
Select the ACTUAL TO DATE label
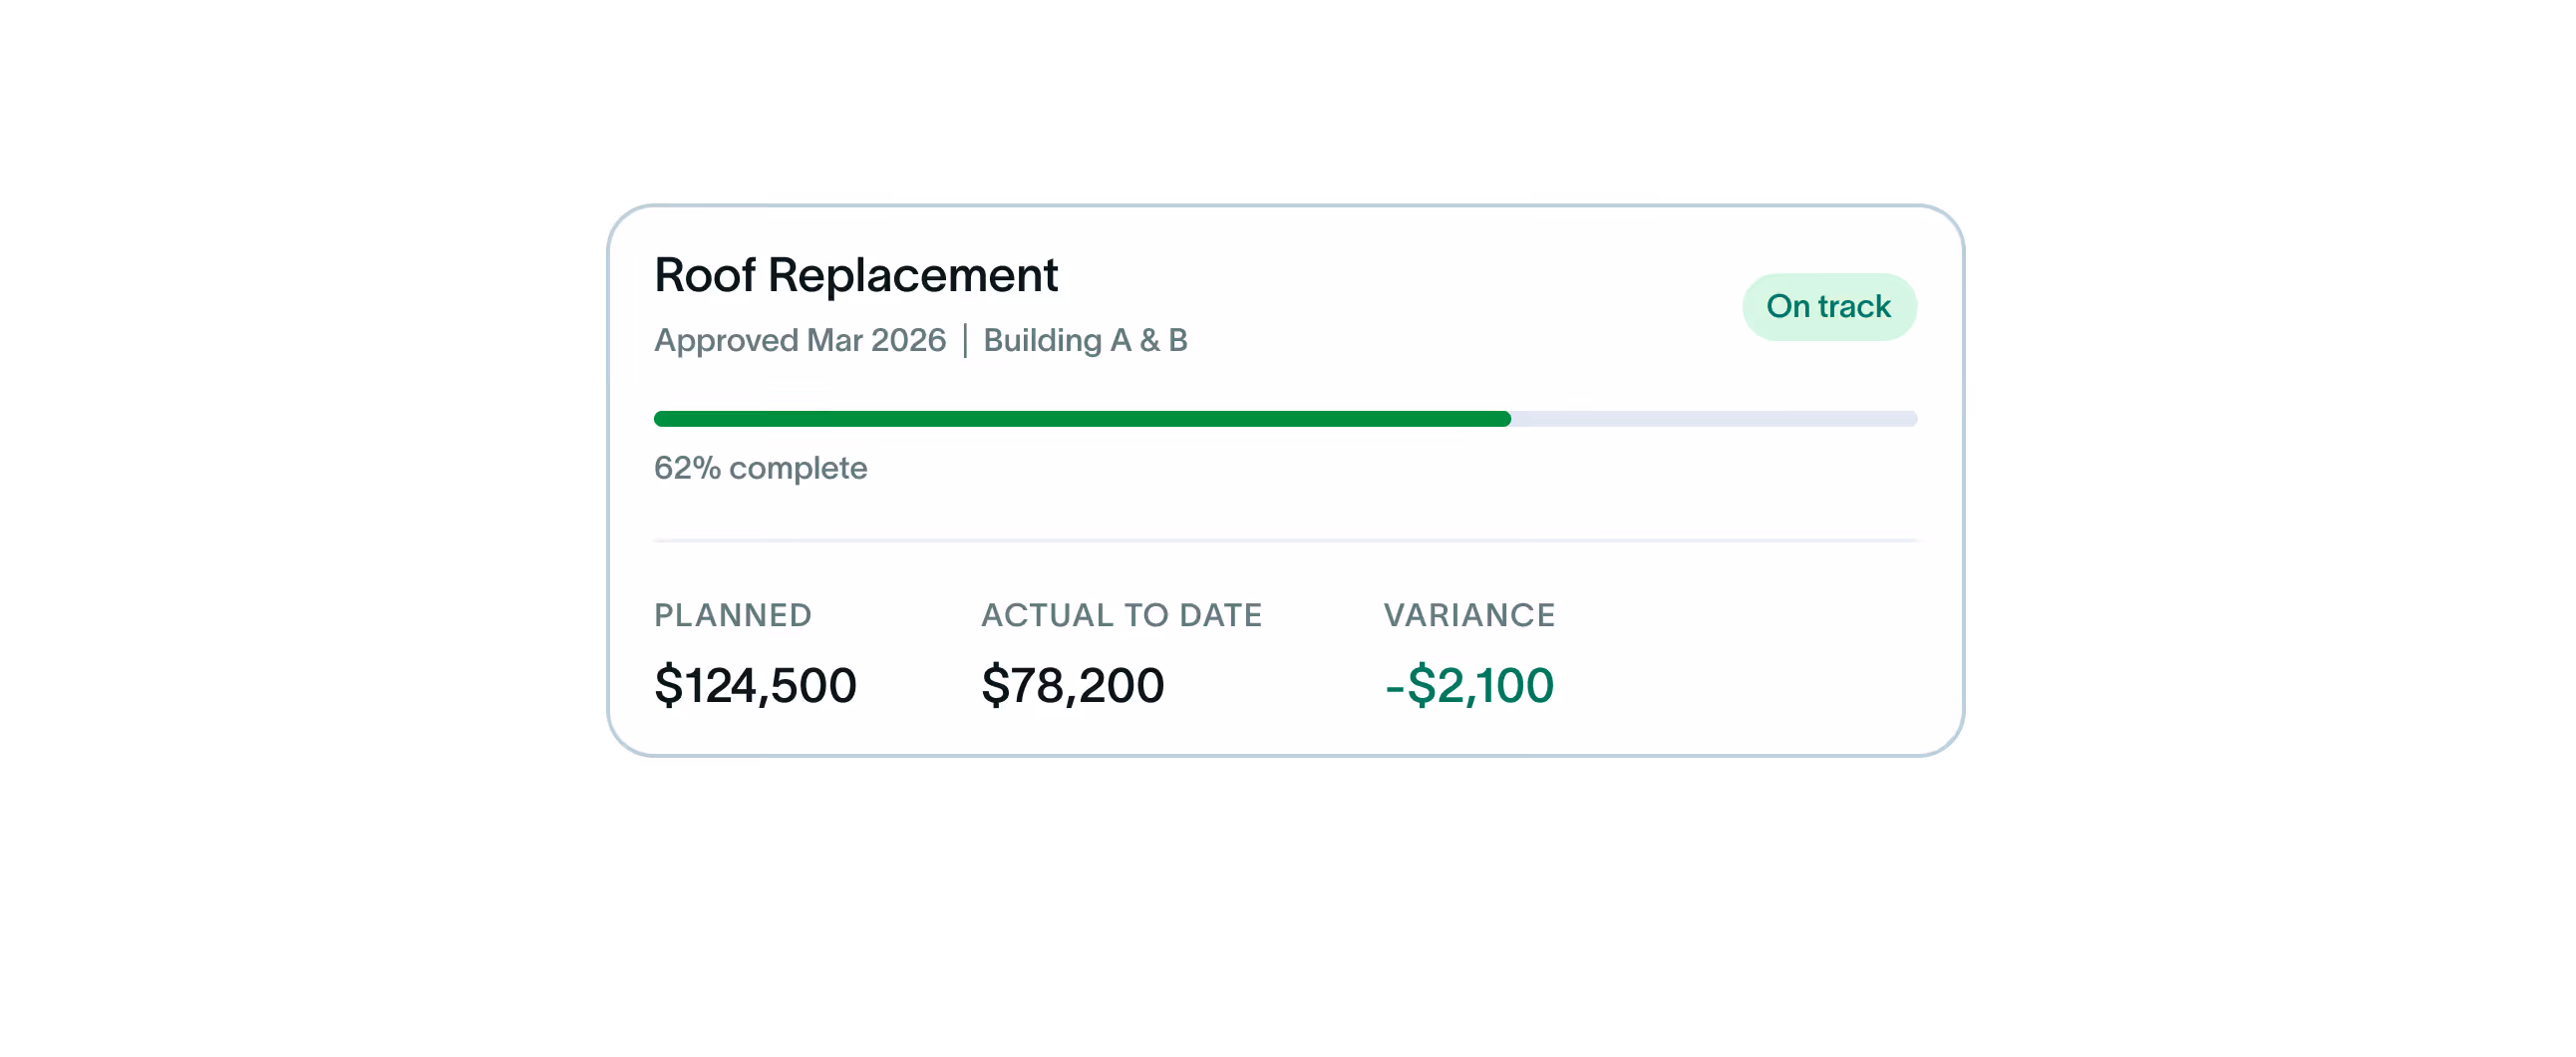1121,615
